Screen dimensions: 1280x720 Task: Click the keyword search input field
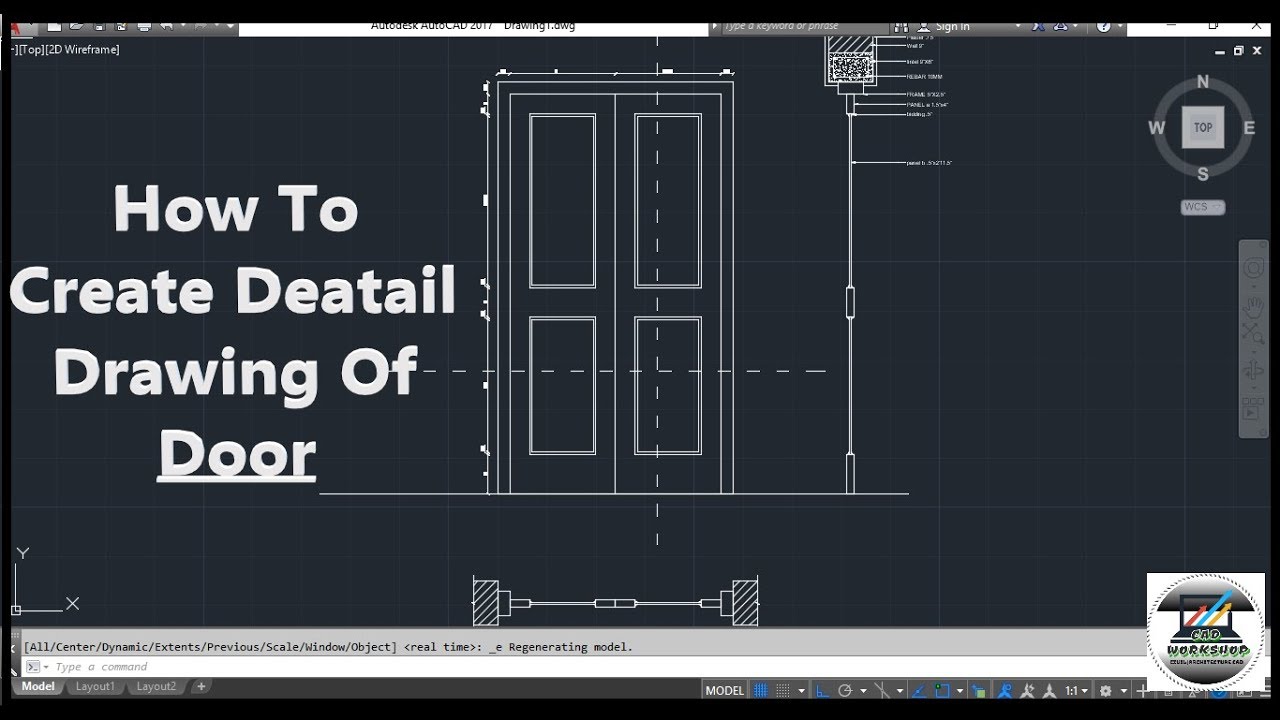click(x=805, y=27)
